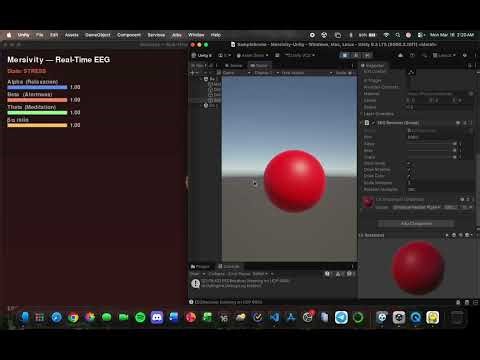Click the red sphere material preview
Screen dimensions: 480x360
(x=418, y=268)
